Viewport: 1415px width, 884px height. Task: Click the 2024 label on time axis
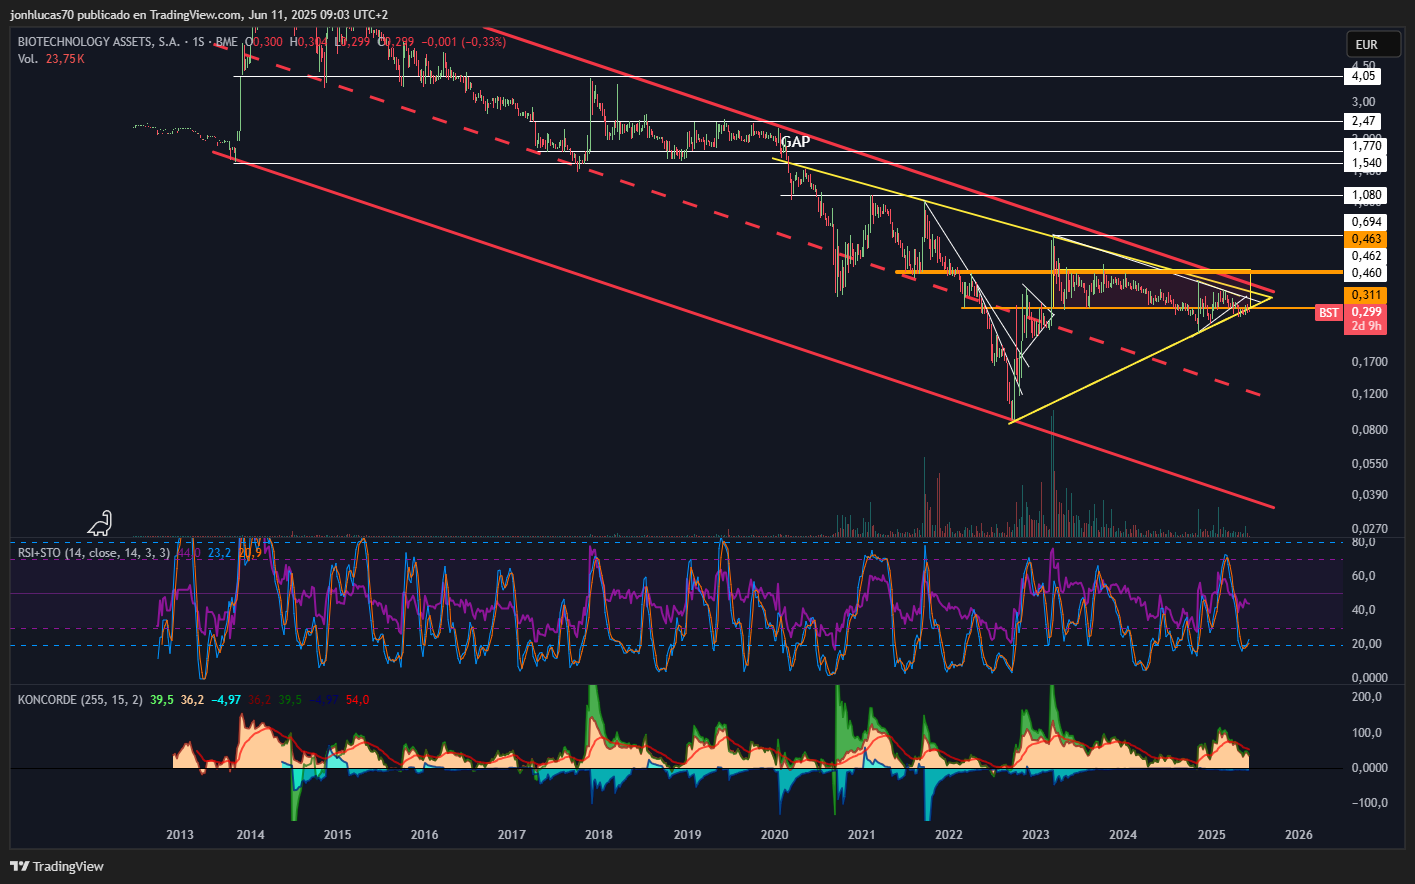click(x=1123, y=835)
